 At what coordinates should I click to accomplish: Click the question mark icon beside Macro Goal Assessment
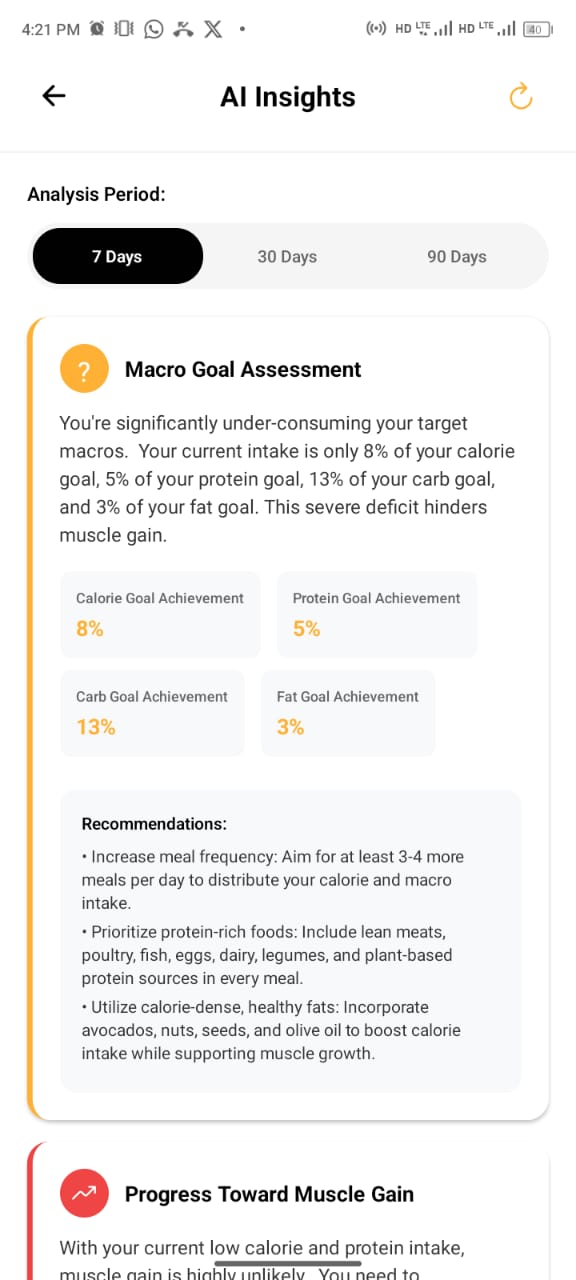84,368
